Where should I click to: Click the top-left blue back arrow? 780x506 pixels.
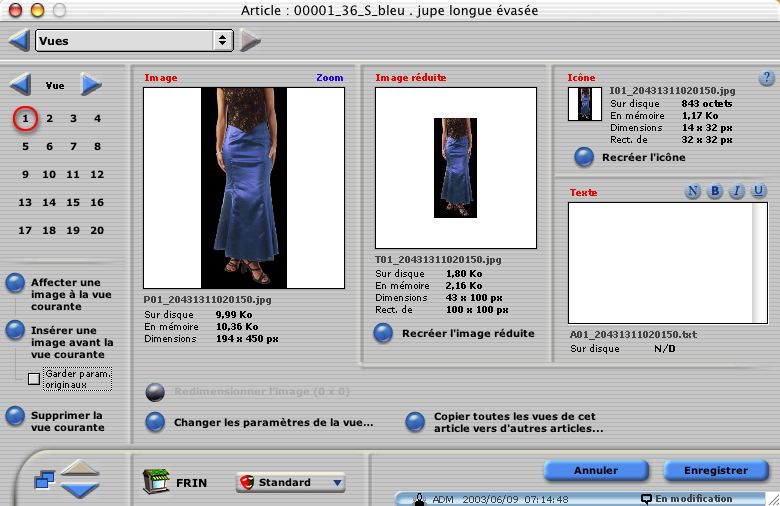[x=18, y=41]
